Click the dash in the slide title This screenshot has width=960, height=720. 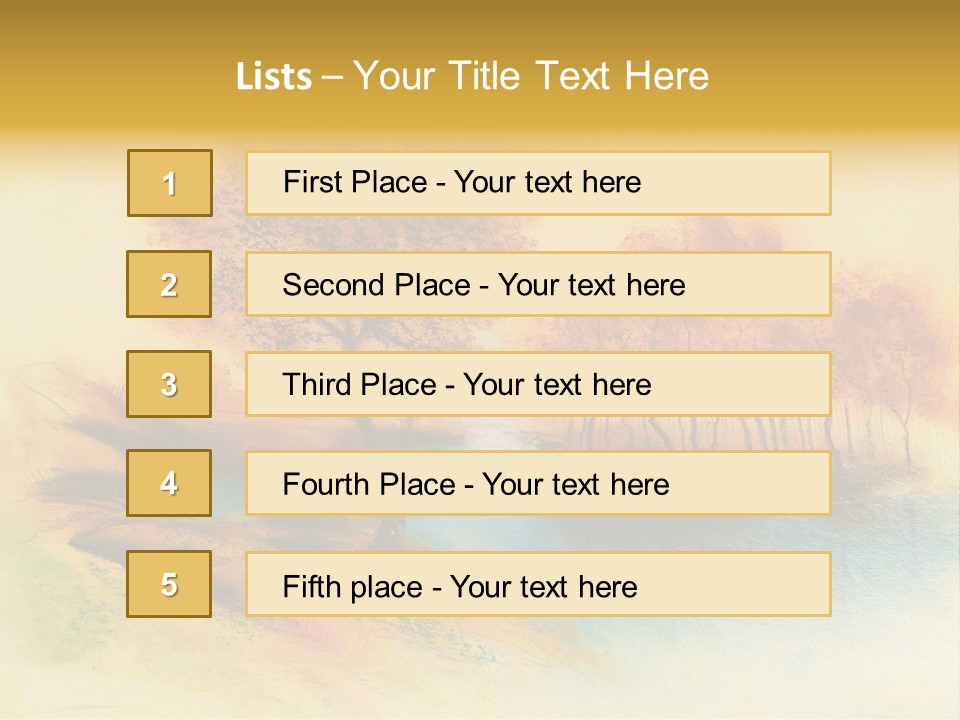[332, 76]
